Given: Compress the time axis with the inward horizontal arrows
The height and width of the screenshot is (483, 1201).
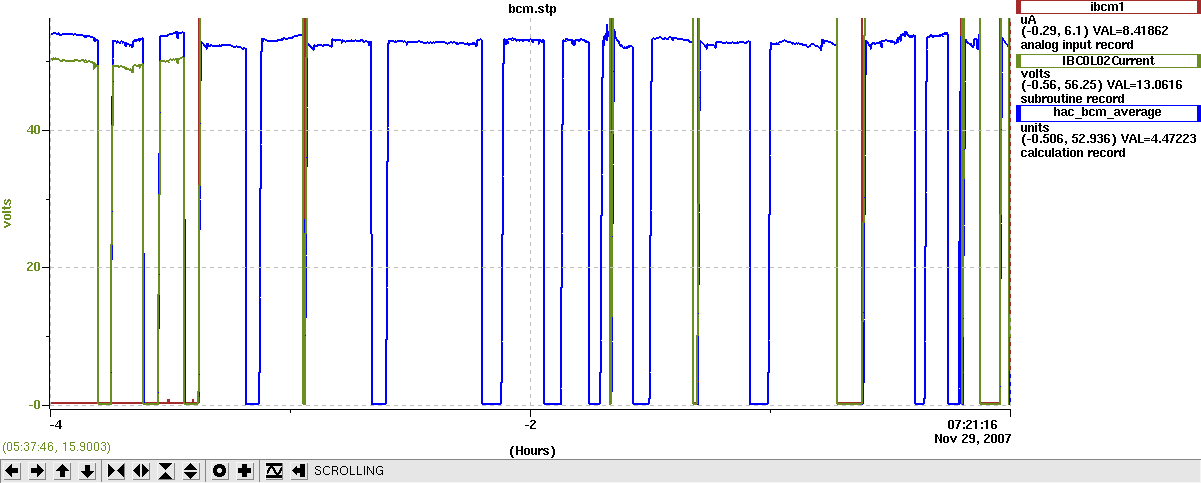Looking at the screenshot, I should click(x=116, y=470).
